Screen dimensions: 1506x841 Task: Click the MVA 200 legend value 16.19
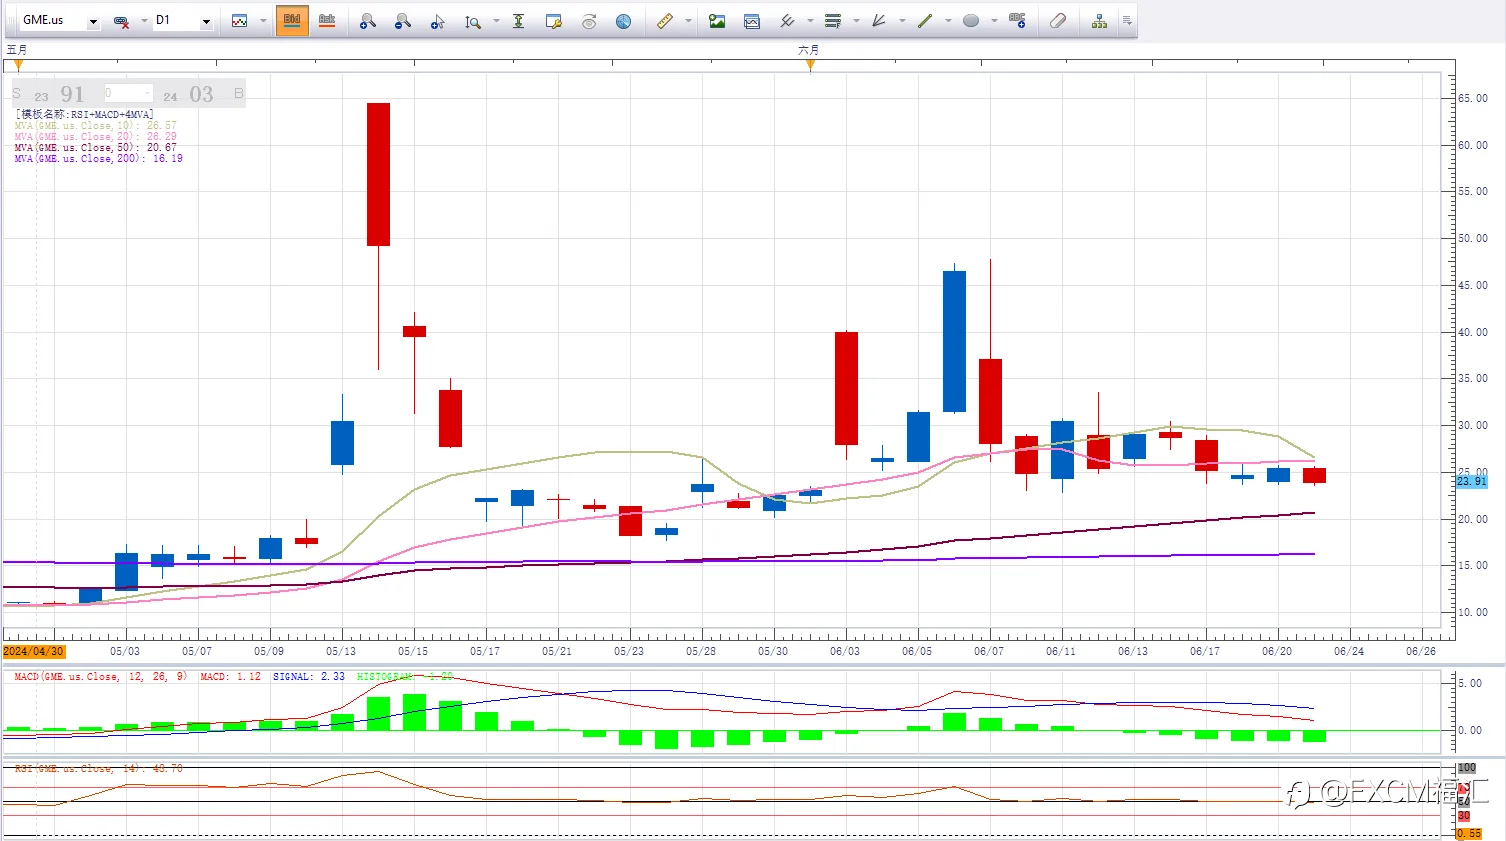click(x=168, y=159)
